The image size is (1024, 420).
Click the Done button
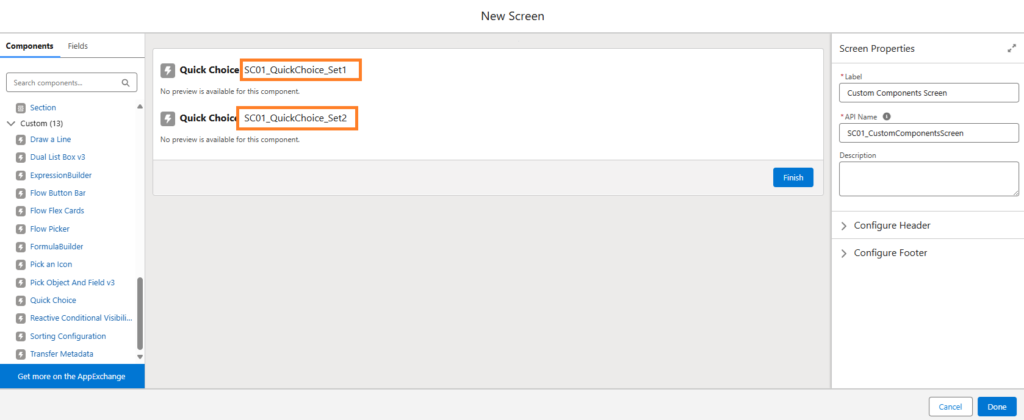997,407
